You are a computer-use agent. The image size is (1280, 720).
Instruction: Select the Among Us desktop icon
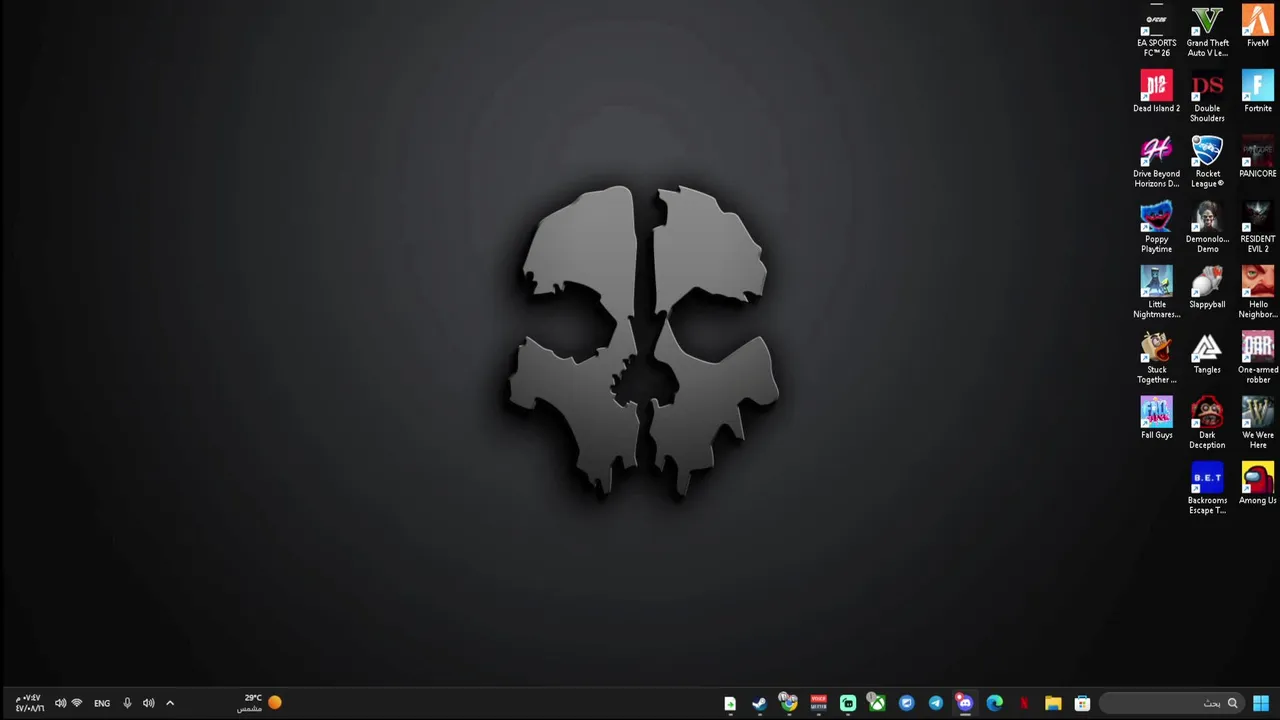click(1258, 483)
